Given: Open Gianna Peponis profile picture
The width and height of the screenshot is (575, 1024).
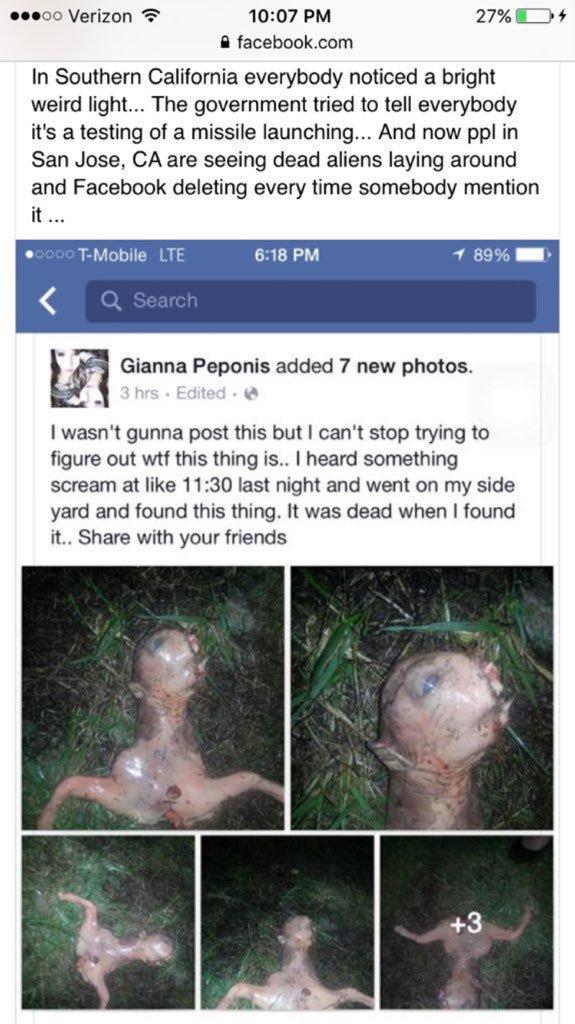Looking at the screenshot, I should pyautogui.click(x=80, y=378).
